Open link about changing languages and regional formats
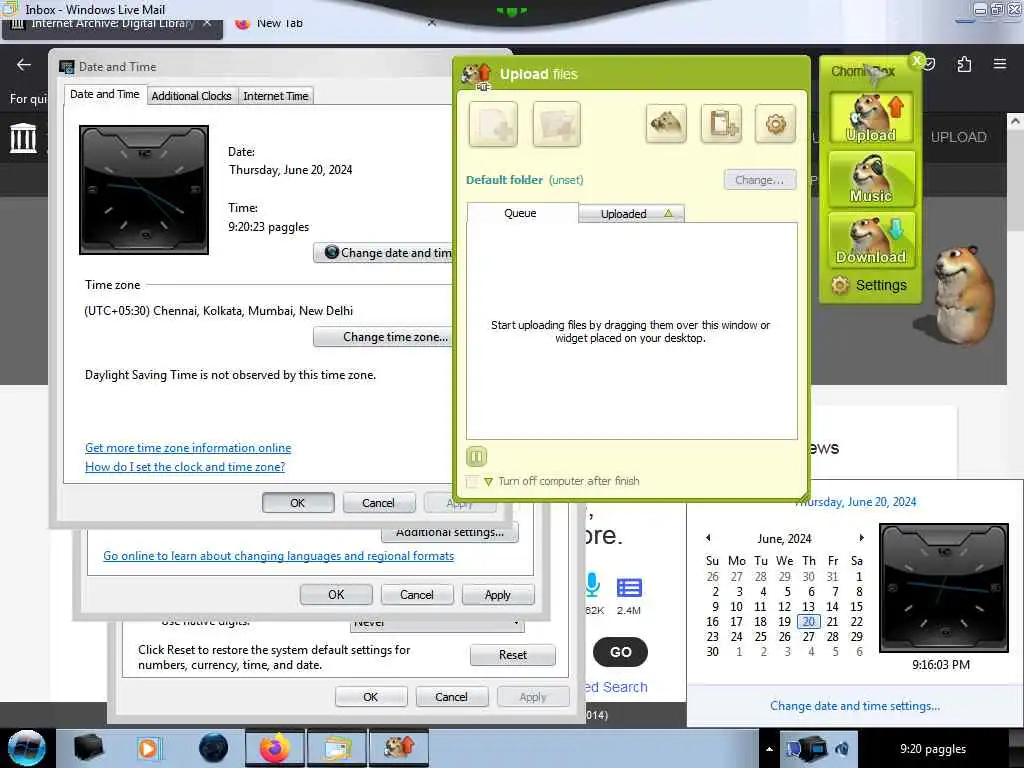The image size is (1024, 768). (279, 556)
